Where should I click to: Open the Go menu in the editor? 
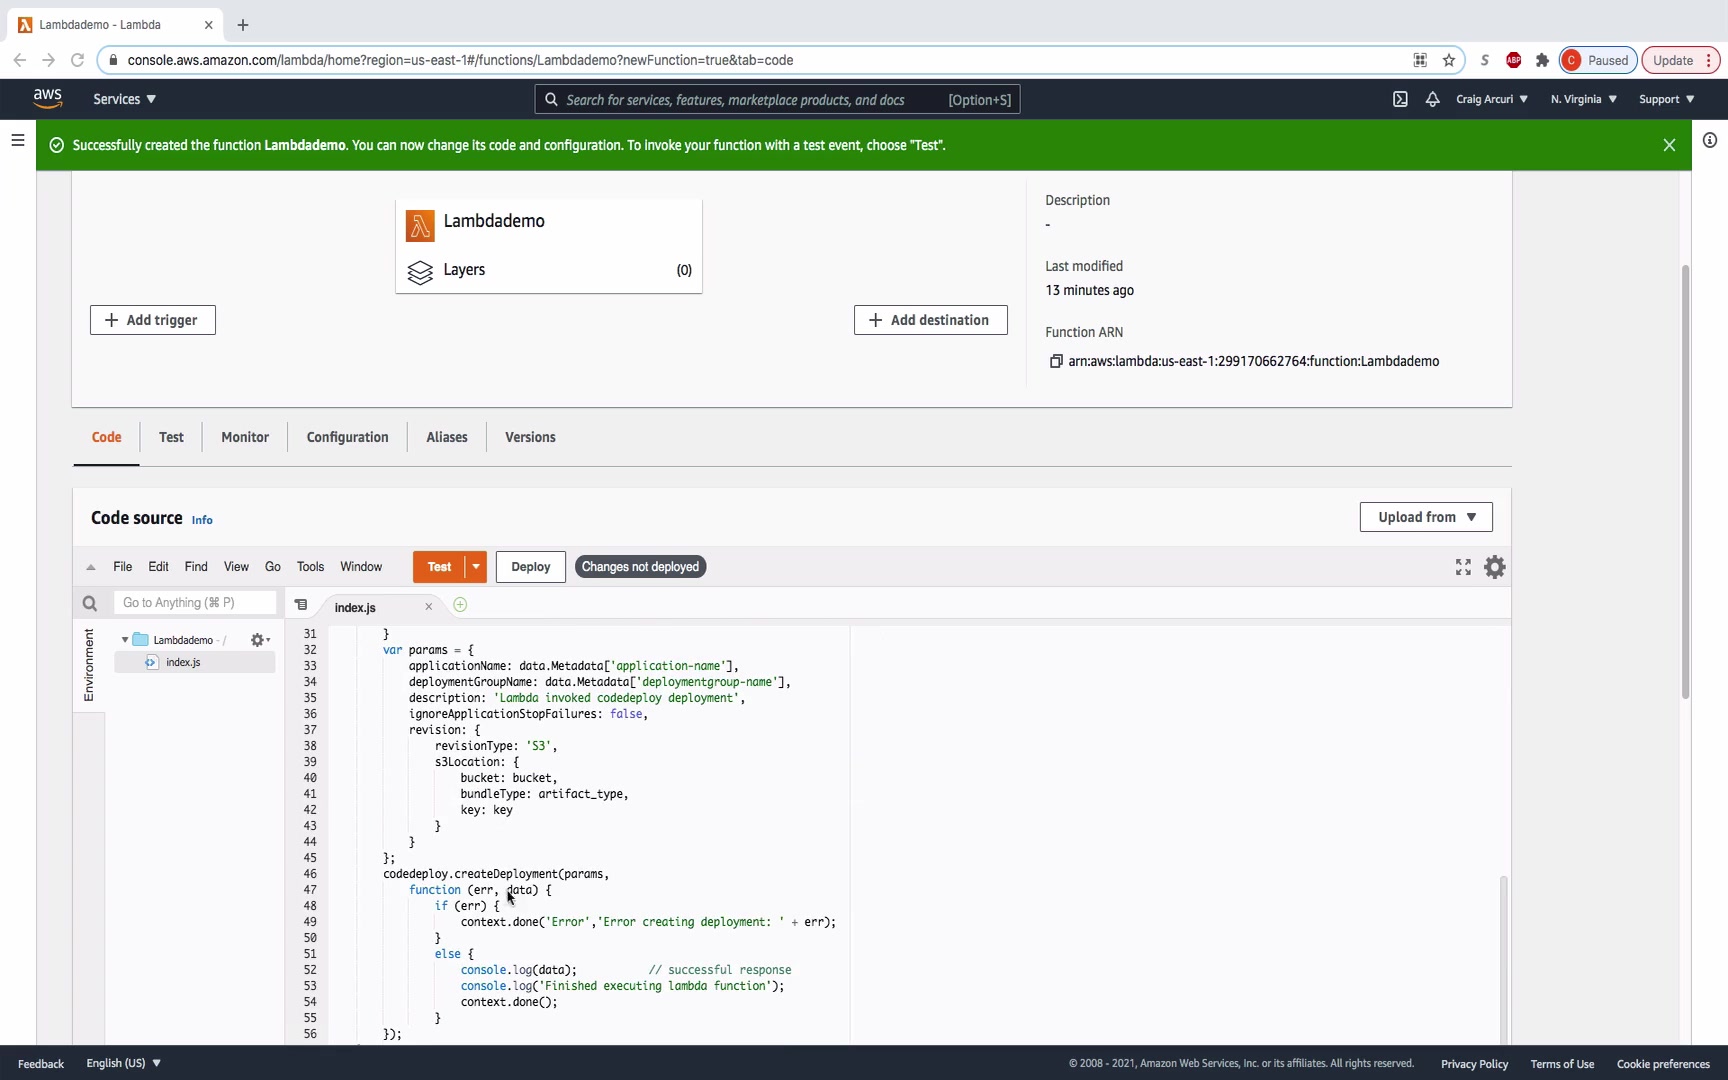coord(273,567)
